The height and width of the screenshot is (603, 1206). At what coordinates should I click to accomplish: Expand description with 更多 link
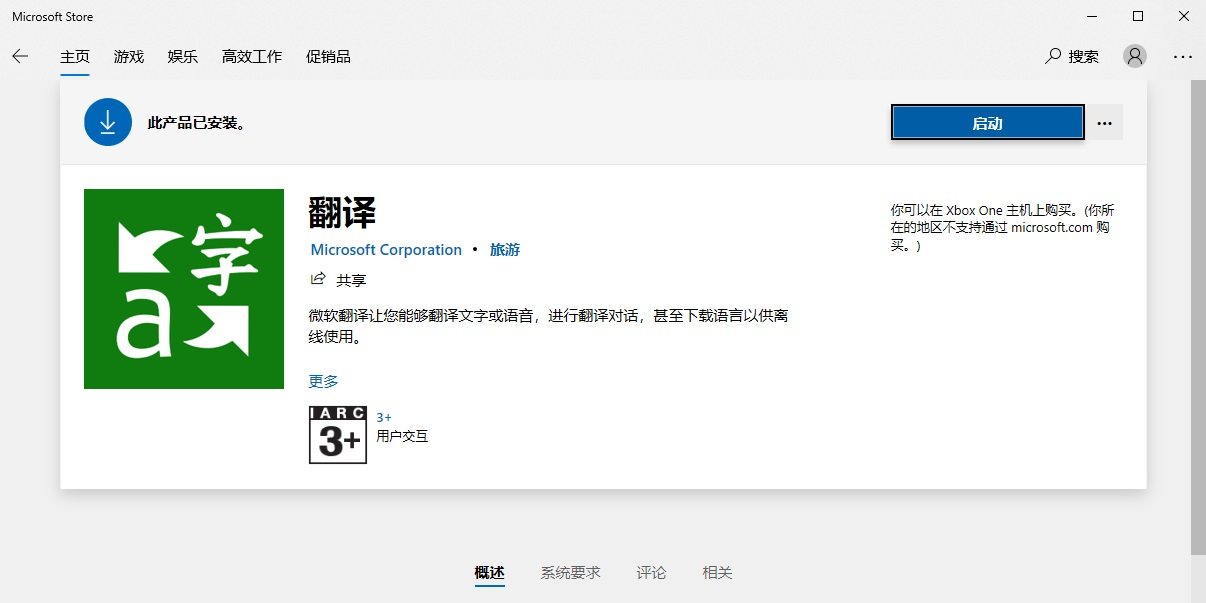[x=324, y=381]
